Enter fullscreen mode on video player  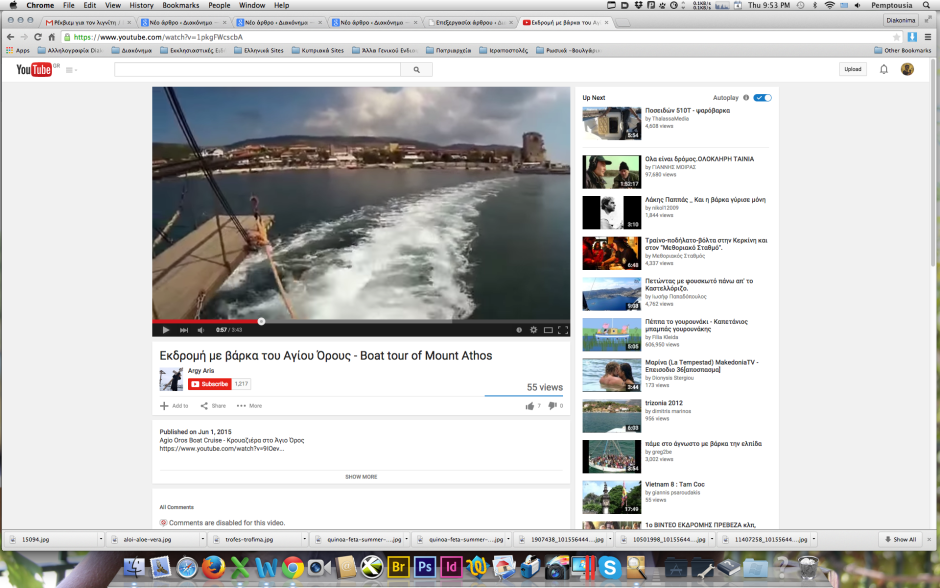(562, 330)
